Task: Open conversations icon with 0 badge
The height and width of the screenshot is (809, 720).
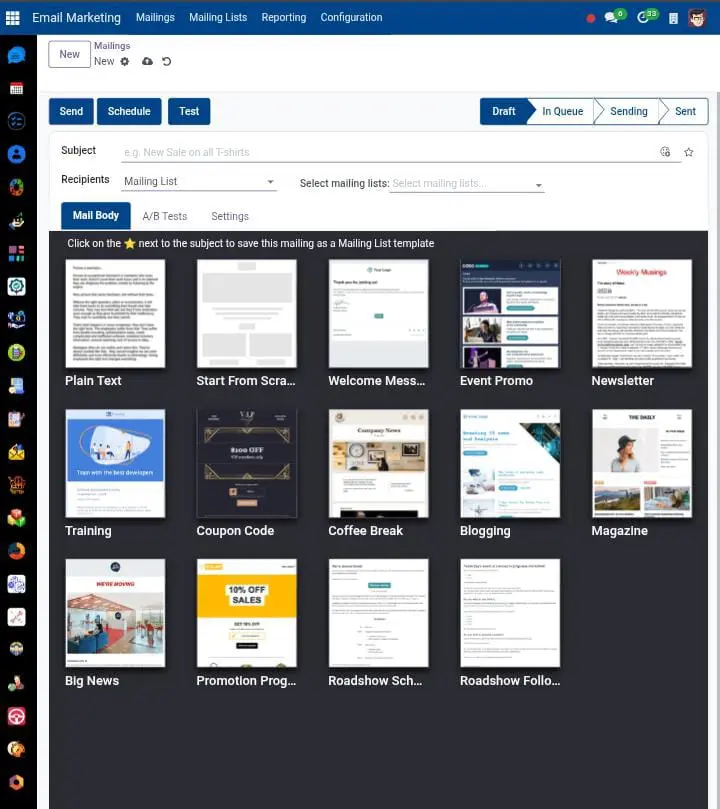Action: tap(614, 17)
